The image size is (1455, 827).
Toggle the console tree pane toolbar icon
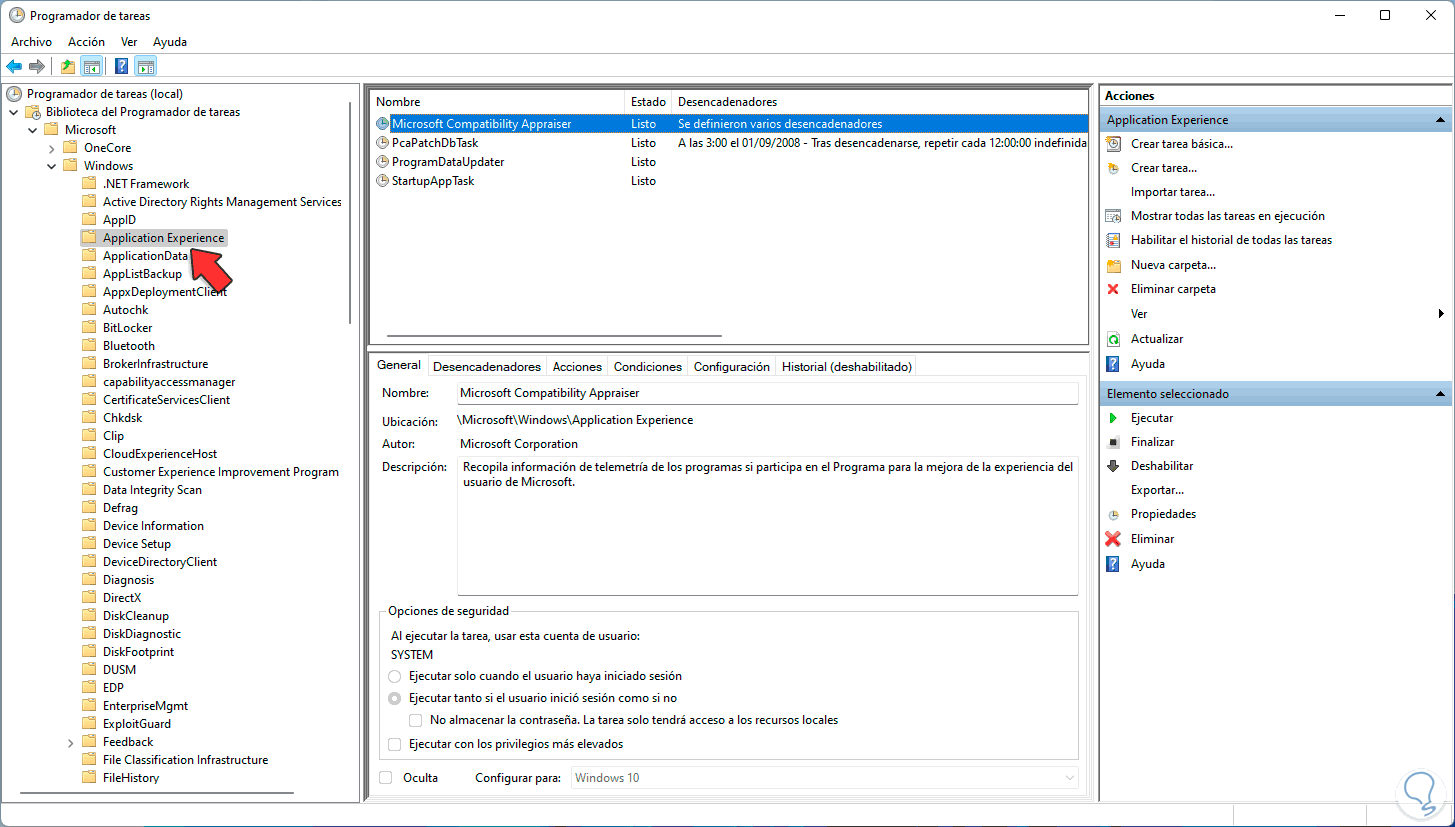pos(91,66)
